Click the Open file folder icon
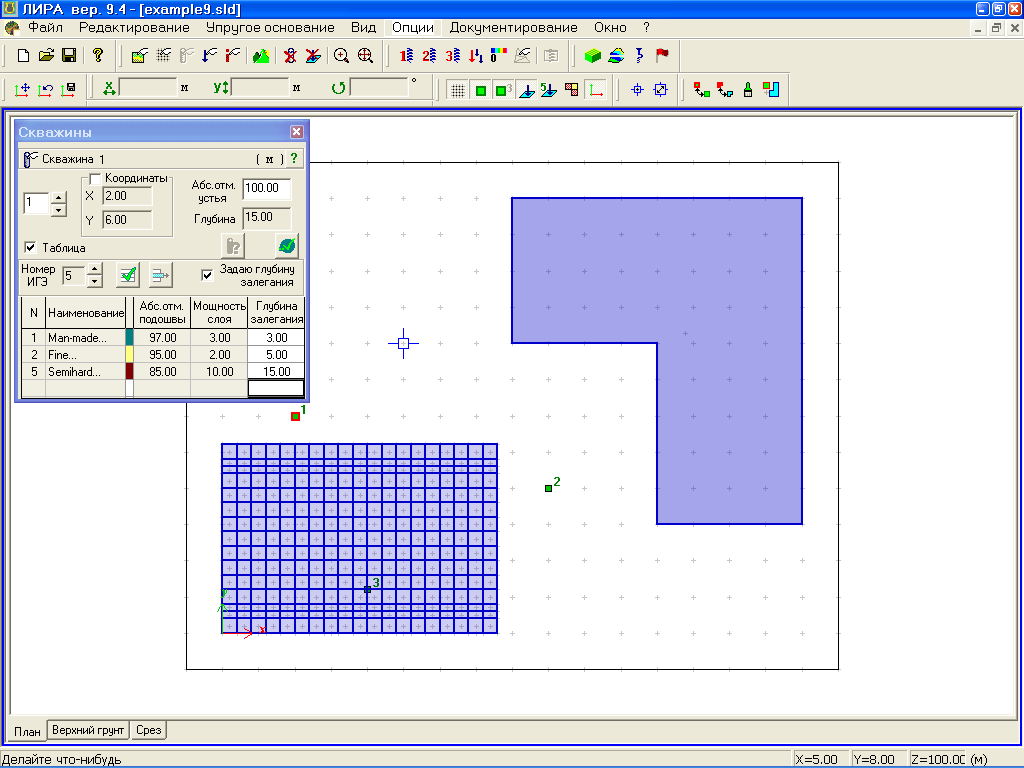This screenshot has width=1024, height=768. (x=46, y=55)
